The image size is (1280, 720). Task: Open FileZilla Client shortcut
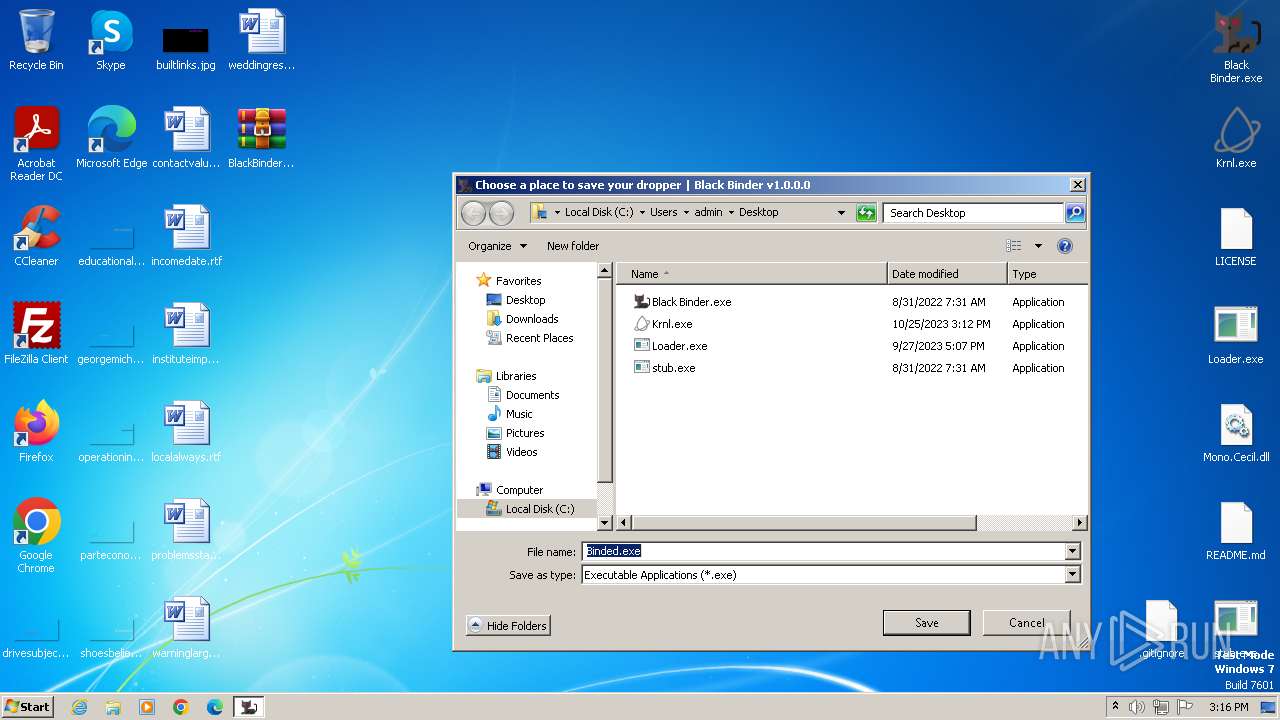tap(36, 335)
